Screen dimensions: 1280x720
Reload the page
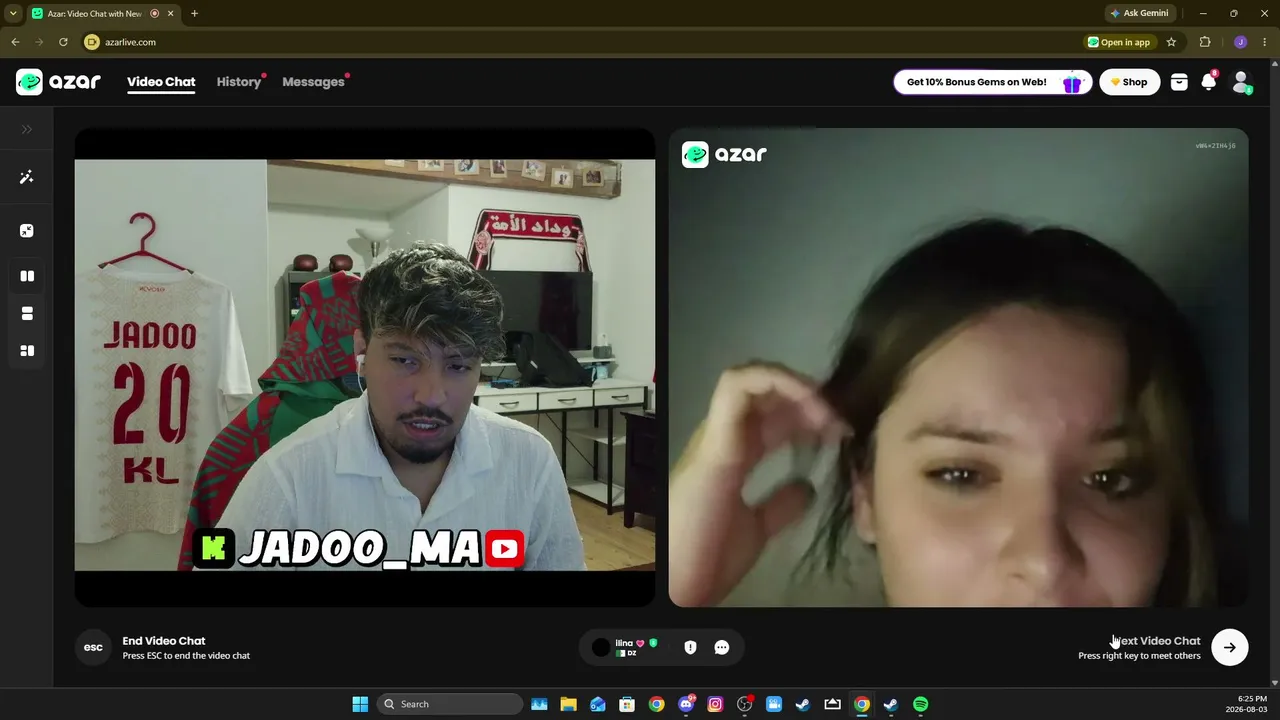63,42
